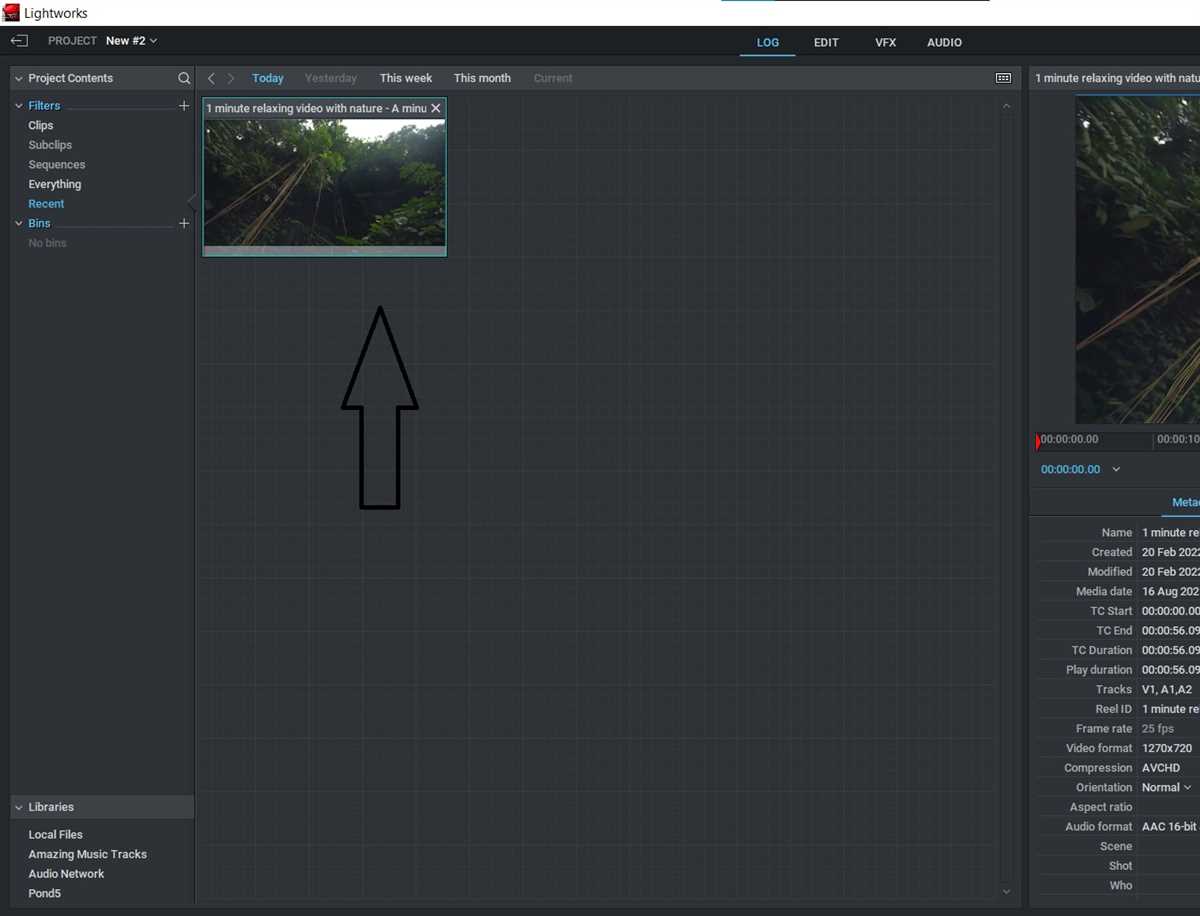Click the clip tile title text
1200x916 pixels.
tap(316, 108)
